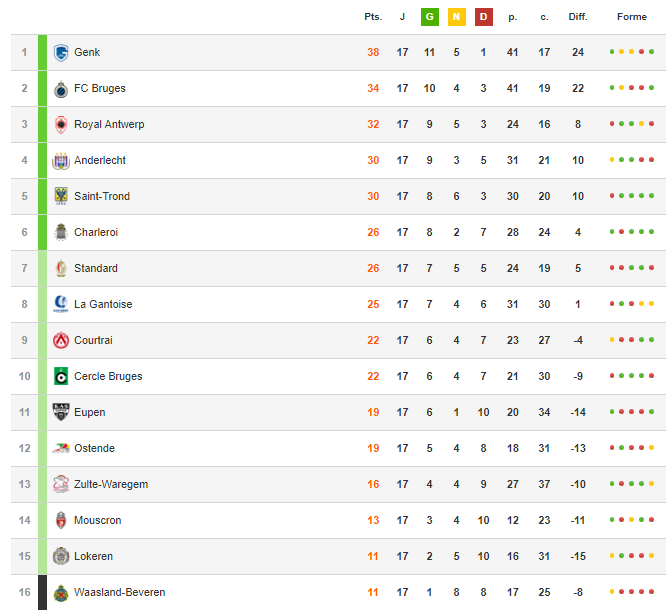Click the Anderlecht purple crest icon
The height and width of the screenshot is (610, 666).
pyautogui.click(x=61, y=161)
